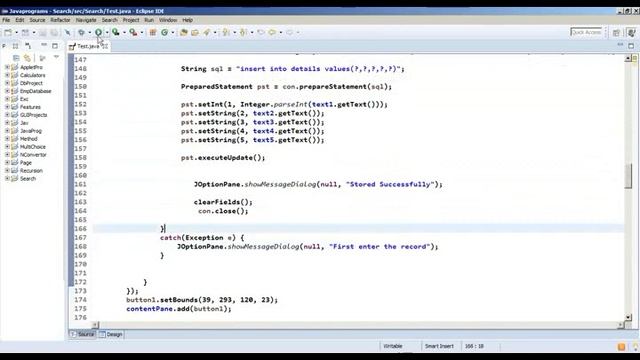Viewport: 640px width, 360px height.
Task: Click the Open Perspective icon
Action: coord(616,32)
